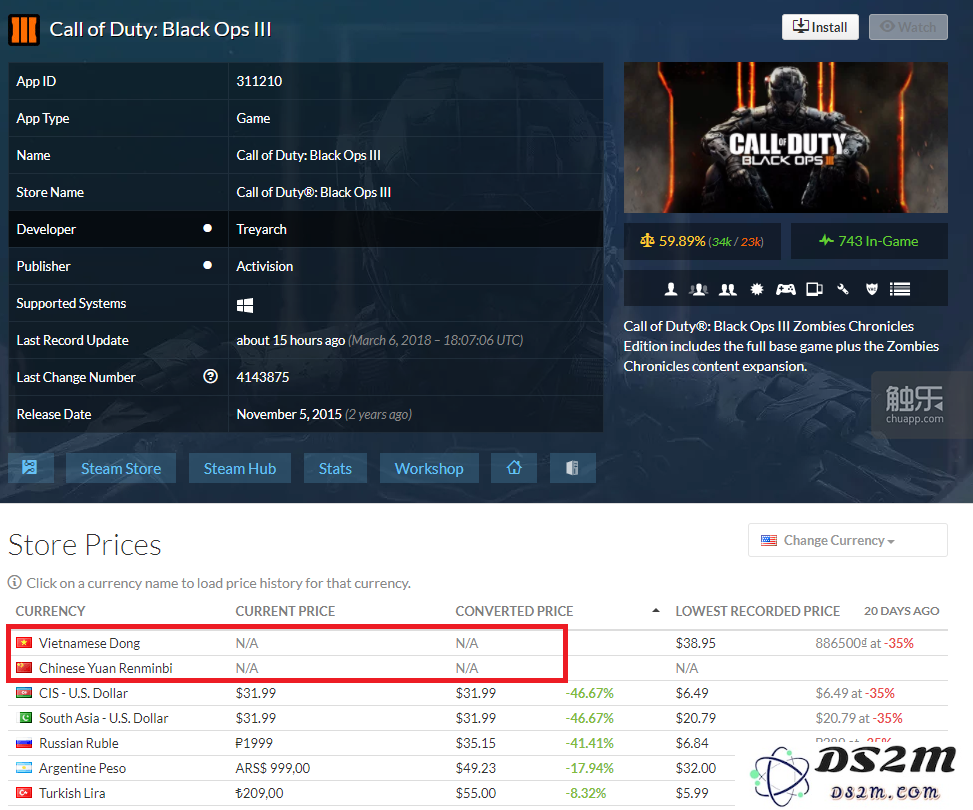
Task: Open the Steam Store link
Action: [x=121, y=468]
